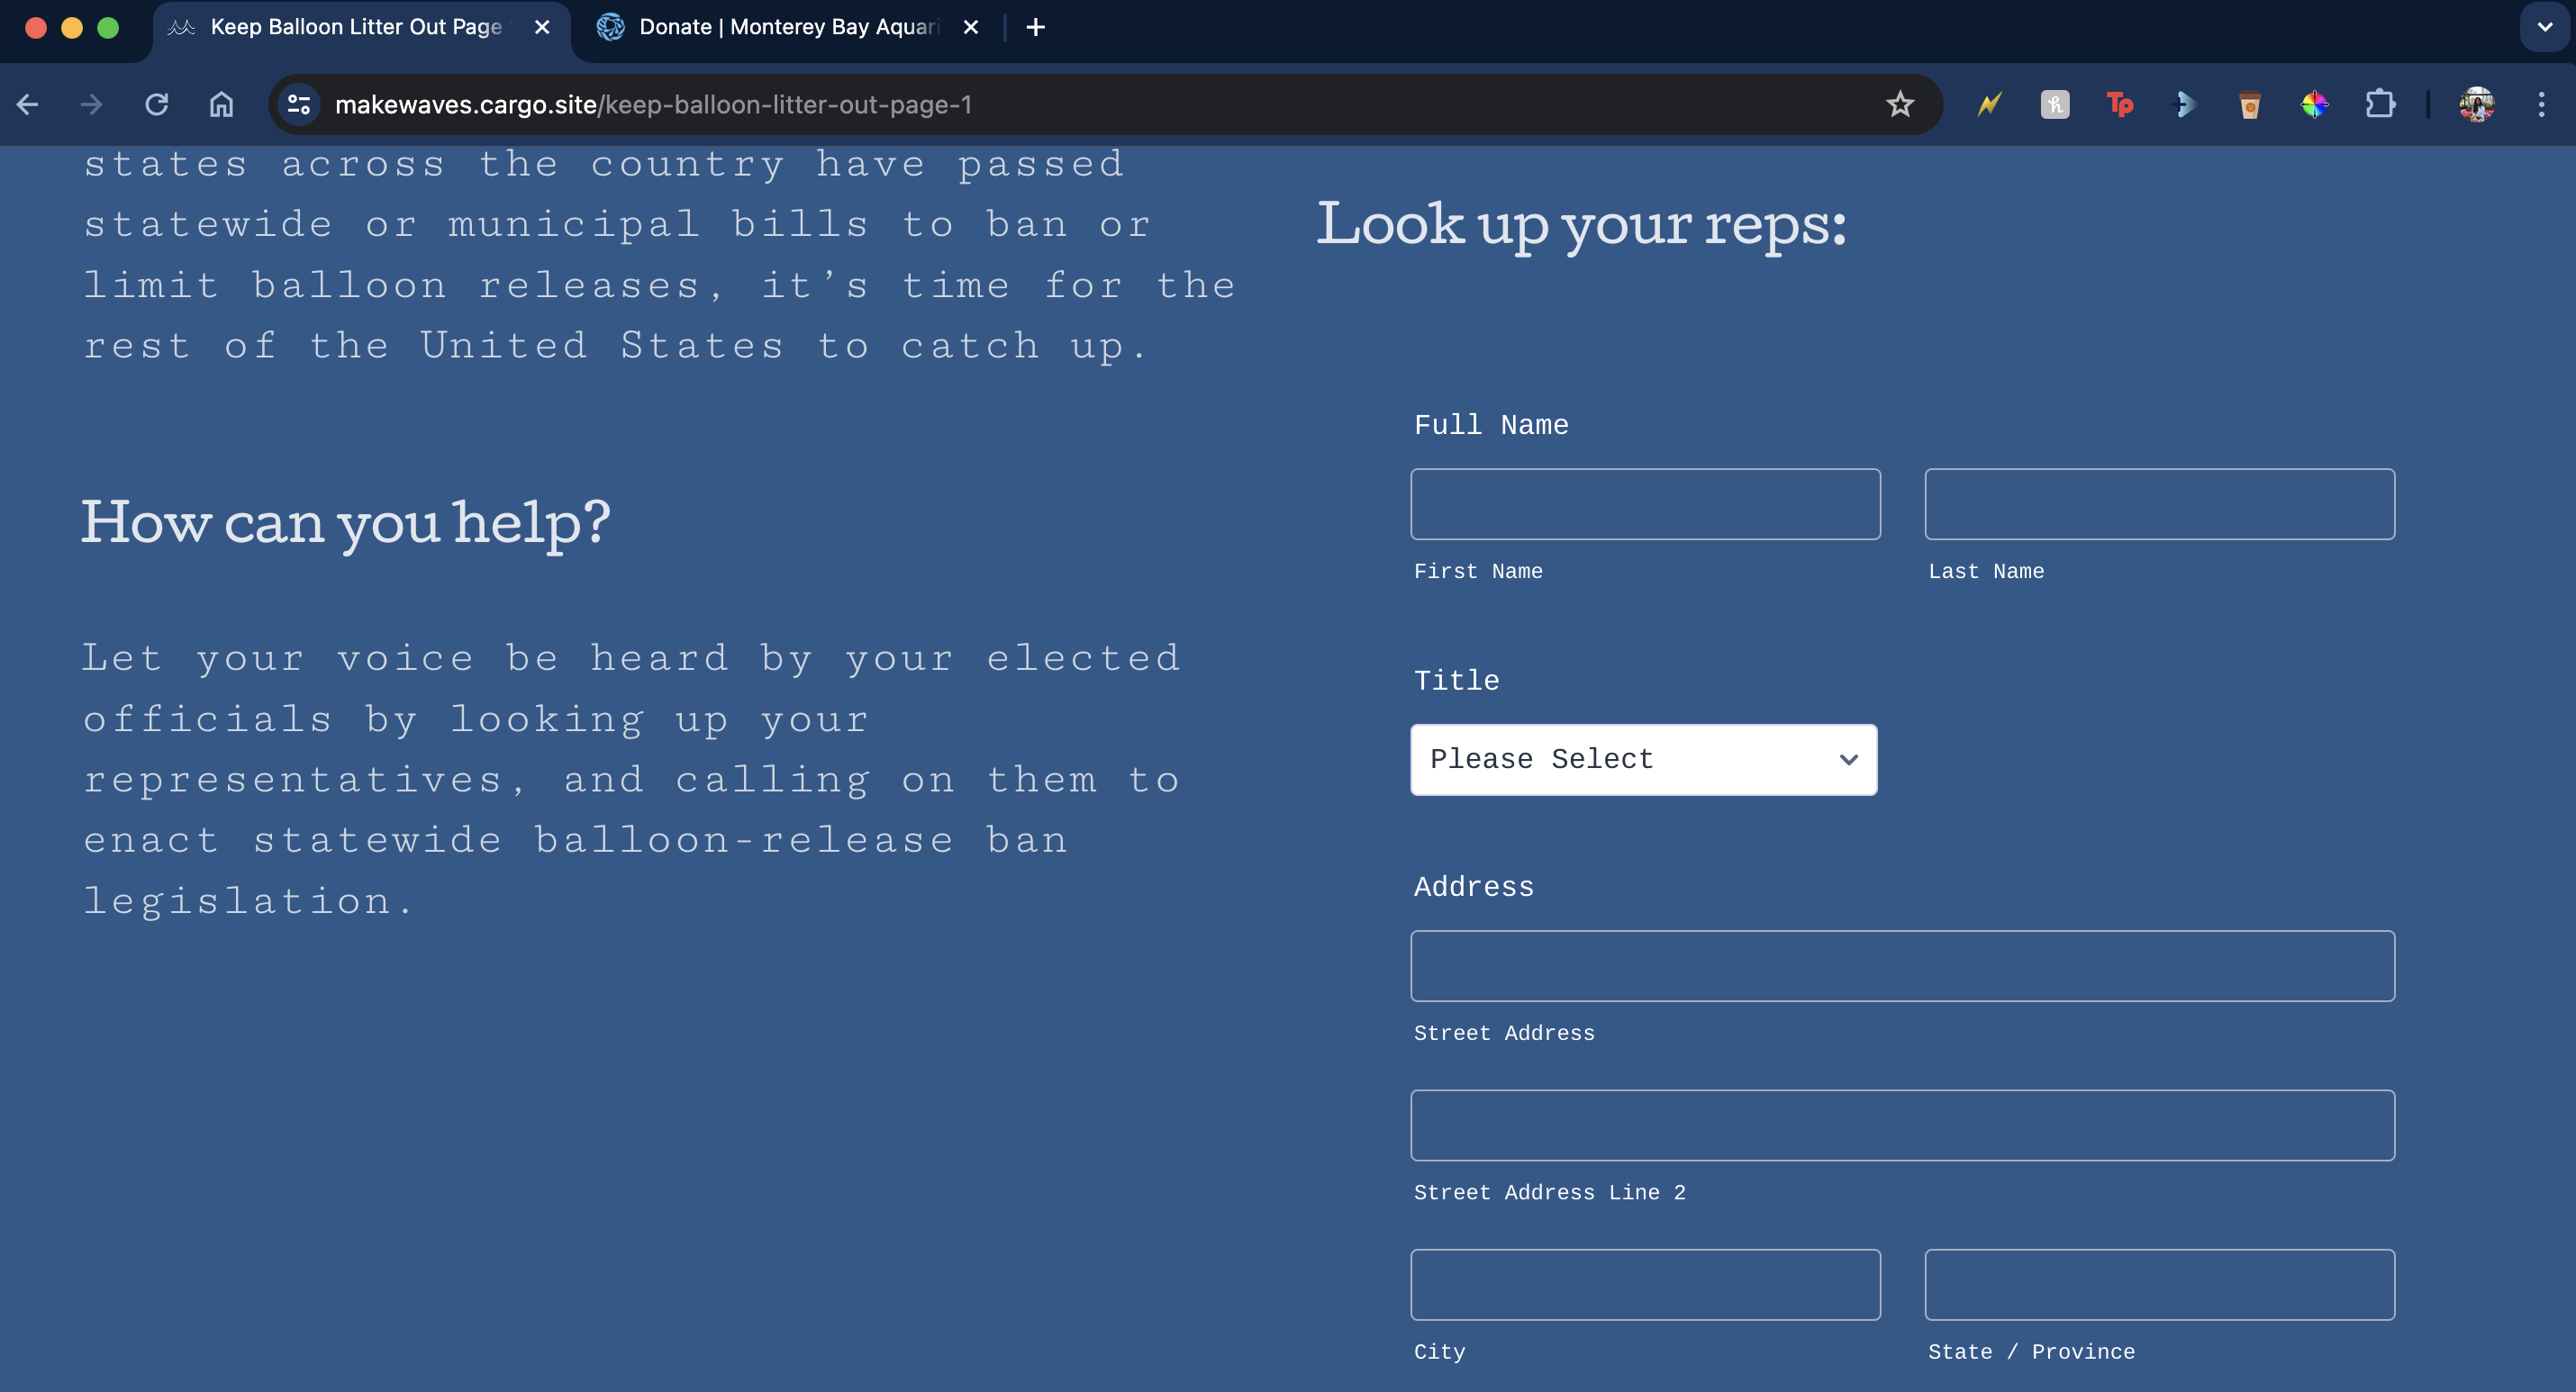Screen dimensions: 2576x1392
Task: Focus the Street Address Line 2 field
Action: (1903, 1125)
